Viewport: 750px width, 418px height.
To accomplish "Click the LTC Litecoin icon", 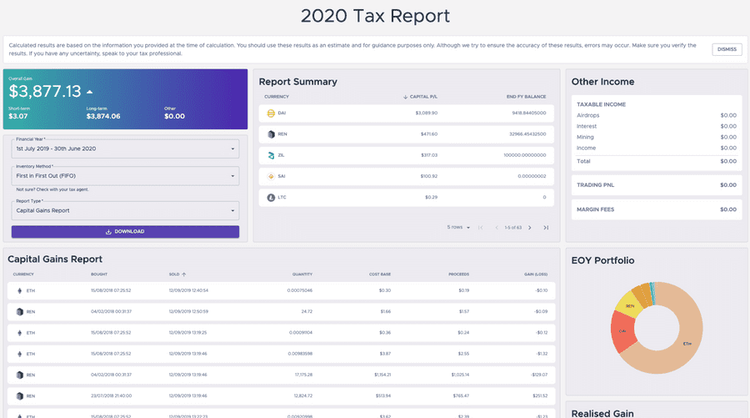I will pos(269,197).
